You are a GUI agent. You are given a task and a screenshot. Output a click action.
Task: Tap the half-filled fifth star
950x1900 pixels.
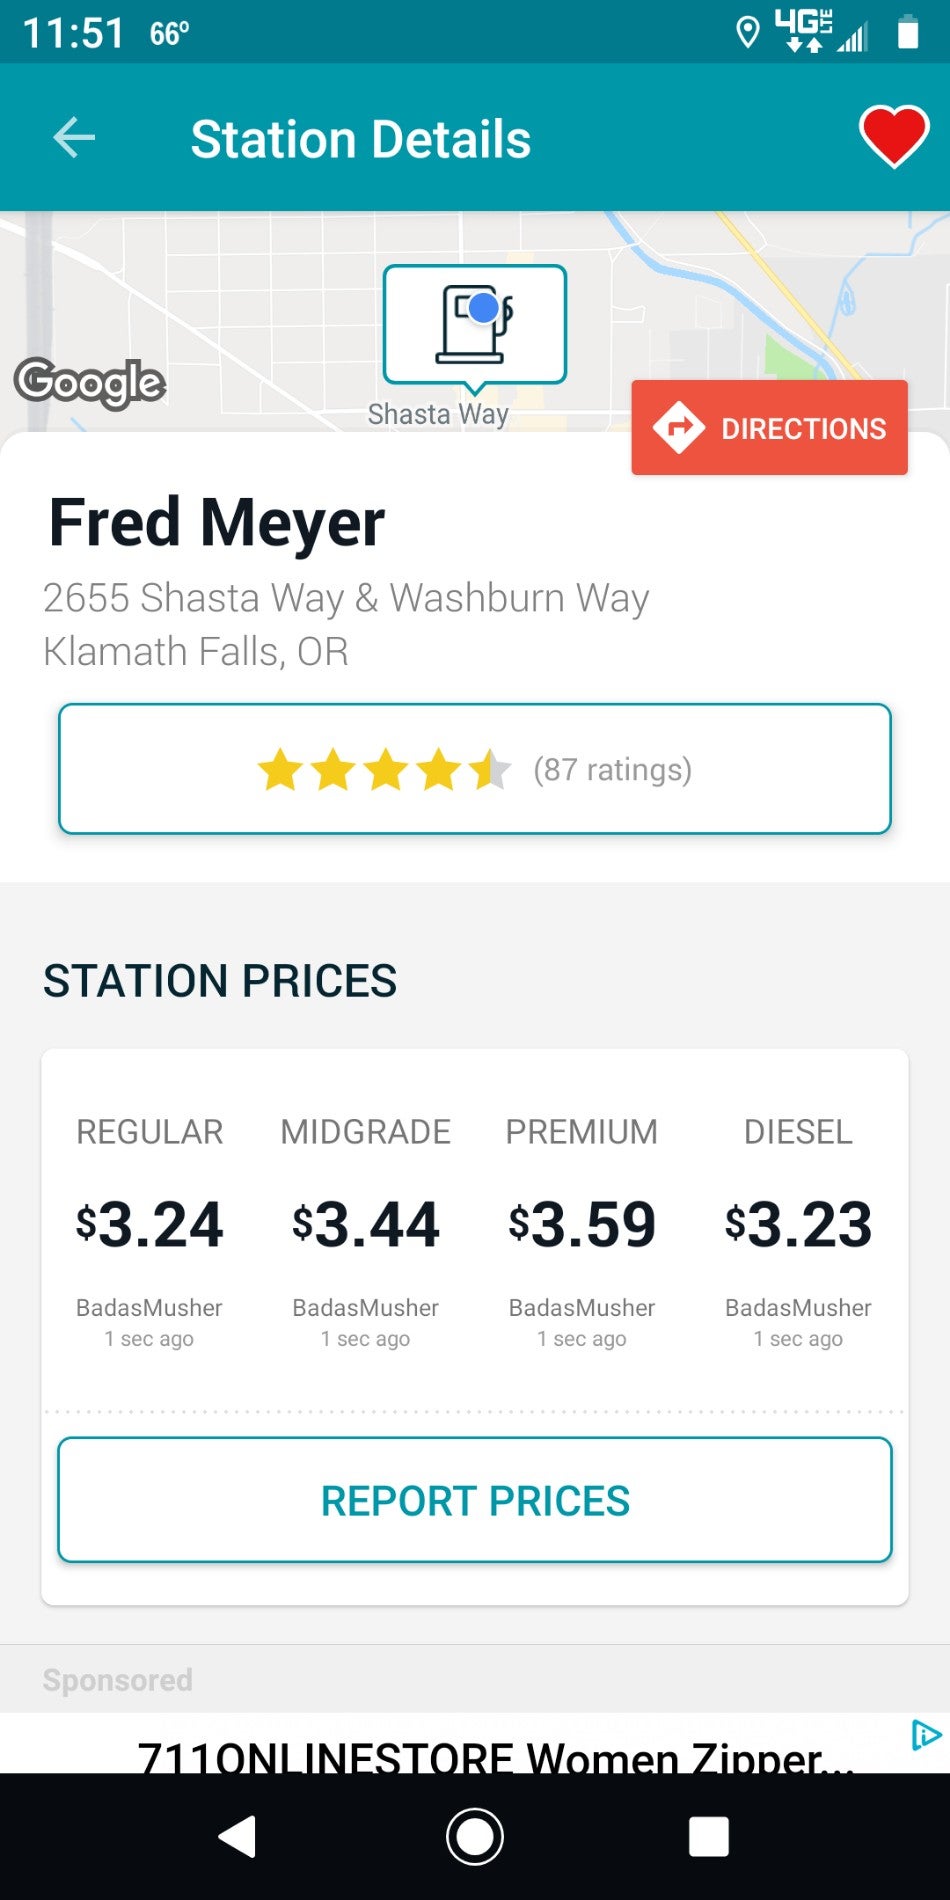(490, 770)
